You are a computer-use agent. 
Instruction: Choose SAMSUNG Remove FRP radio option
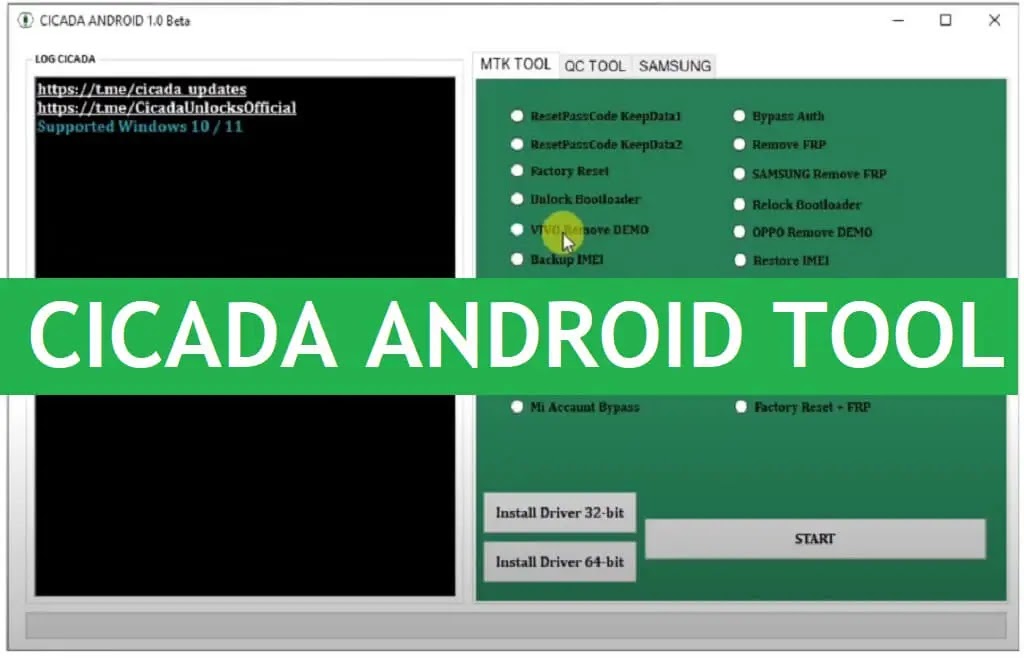pyautogui.click(x=739, y=174)
